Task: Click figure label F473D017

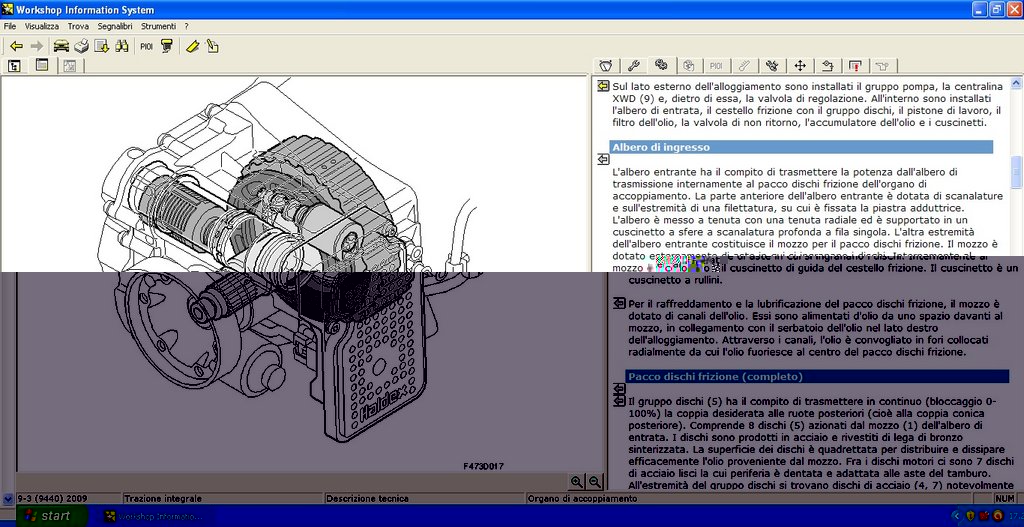Action: [483, 466]
